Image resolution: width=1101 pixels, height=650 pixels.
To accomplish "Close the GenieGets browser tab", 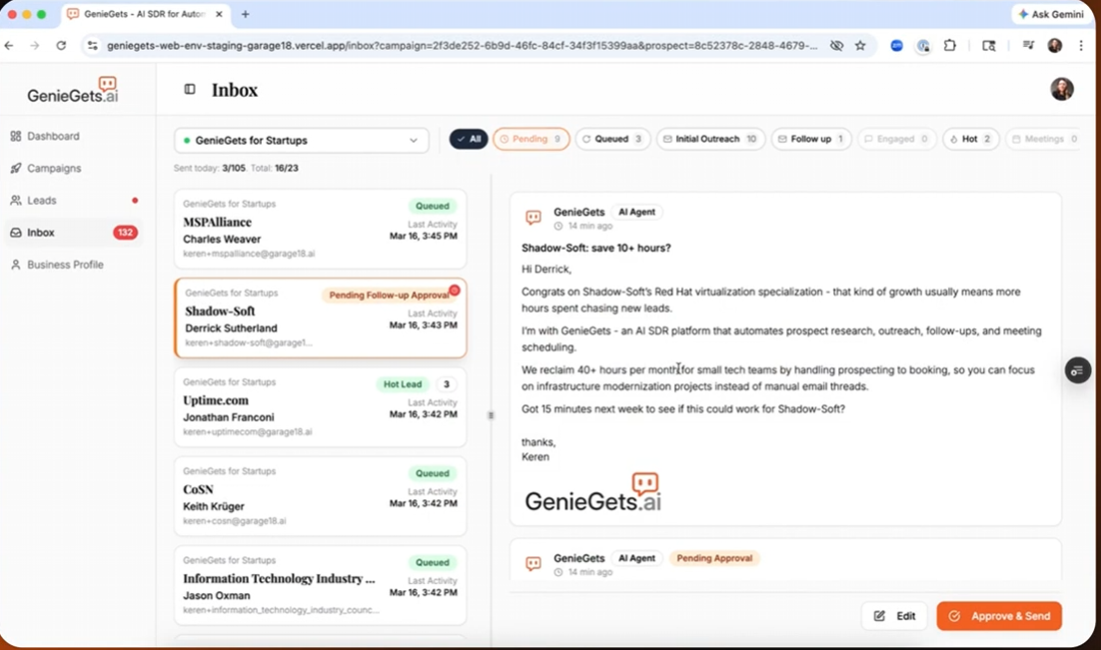I will point(219,14).
